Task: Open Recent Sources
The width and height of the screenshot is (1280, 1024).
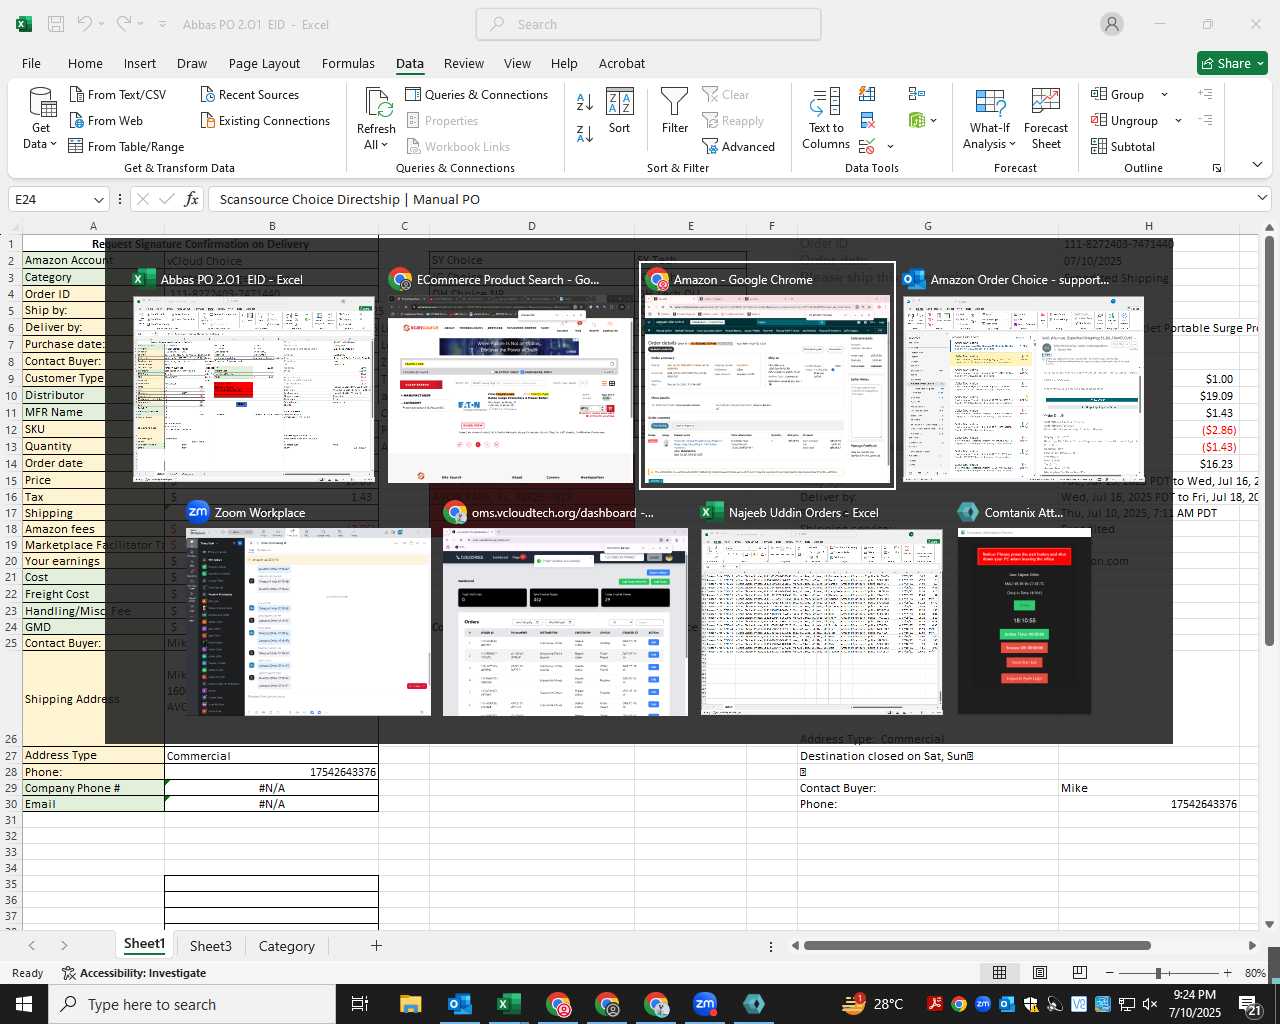Action: pos(250,94)
